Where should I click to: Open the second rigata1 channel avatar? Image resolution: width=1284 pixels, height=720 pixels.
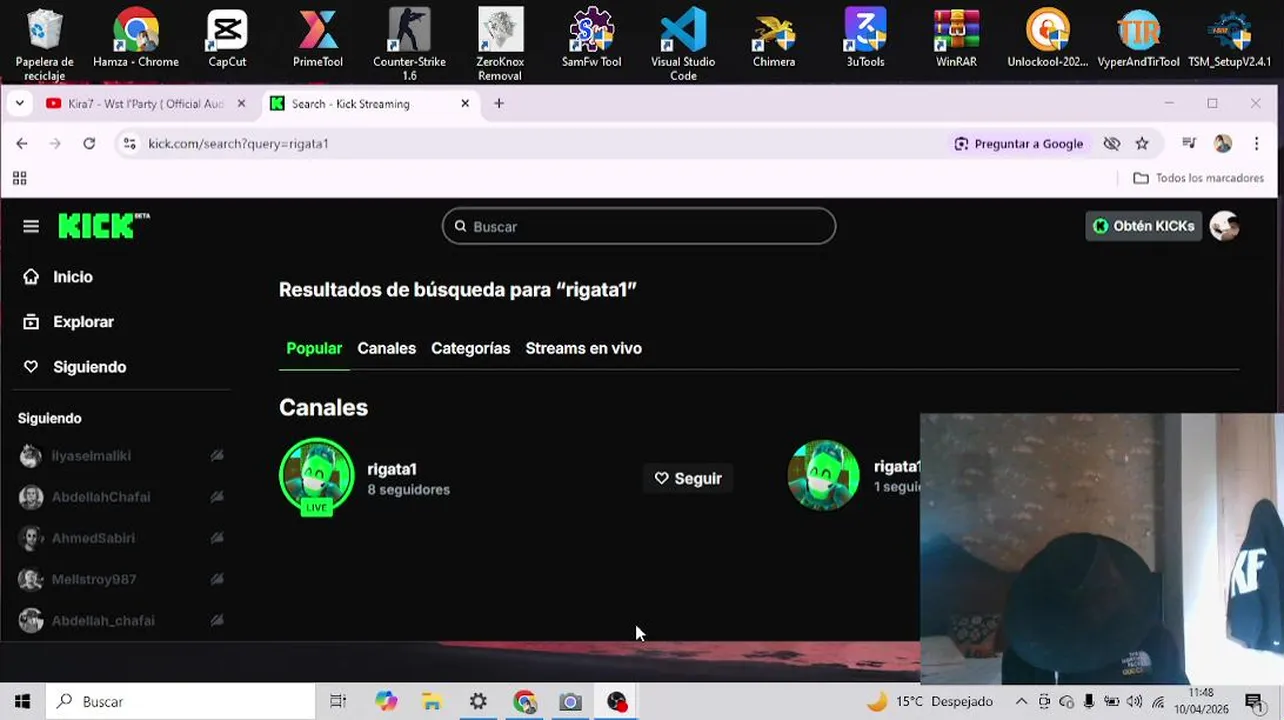coord(824,475)
